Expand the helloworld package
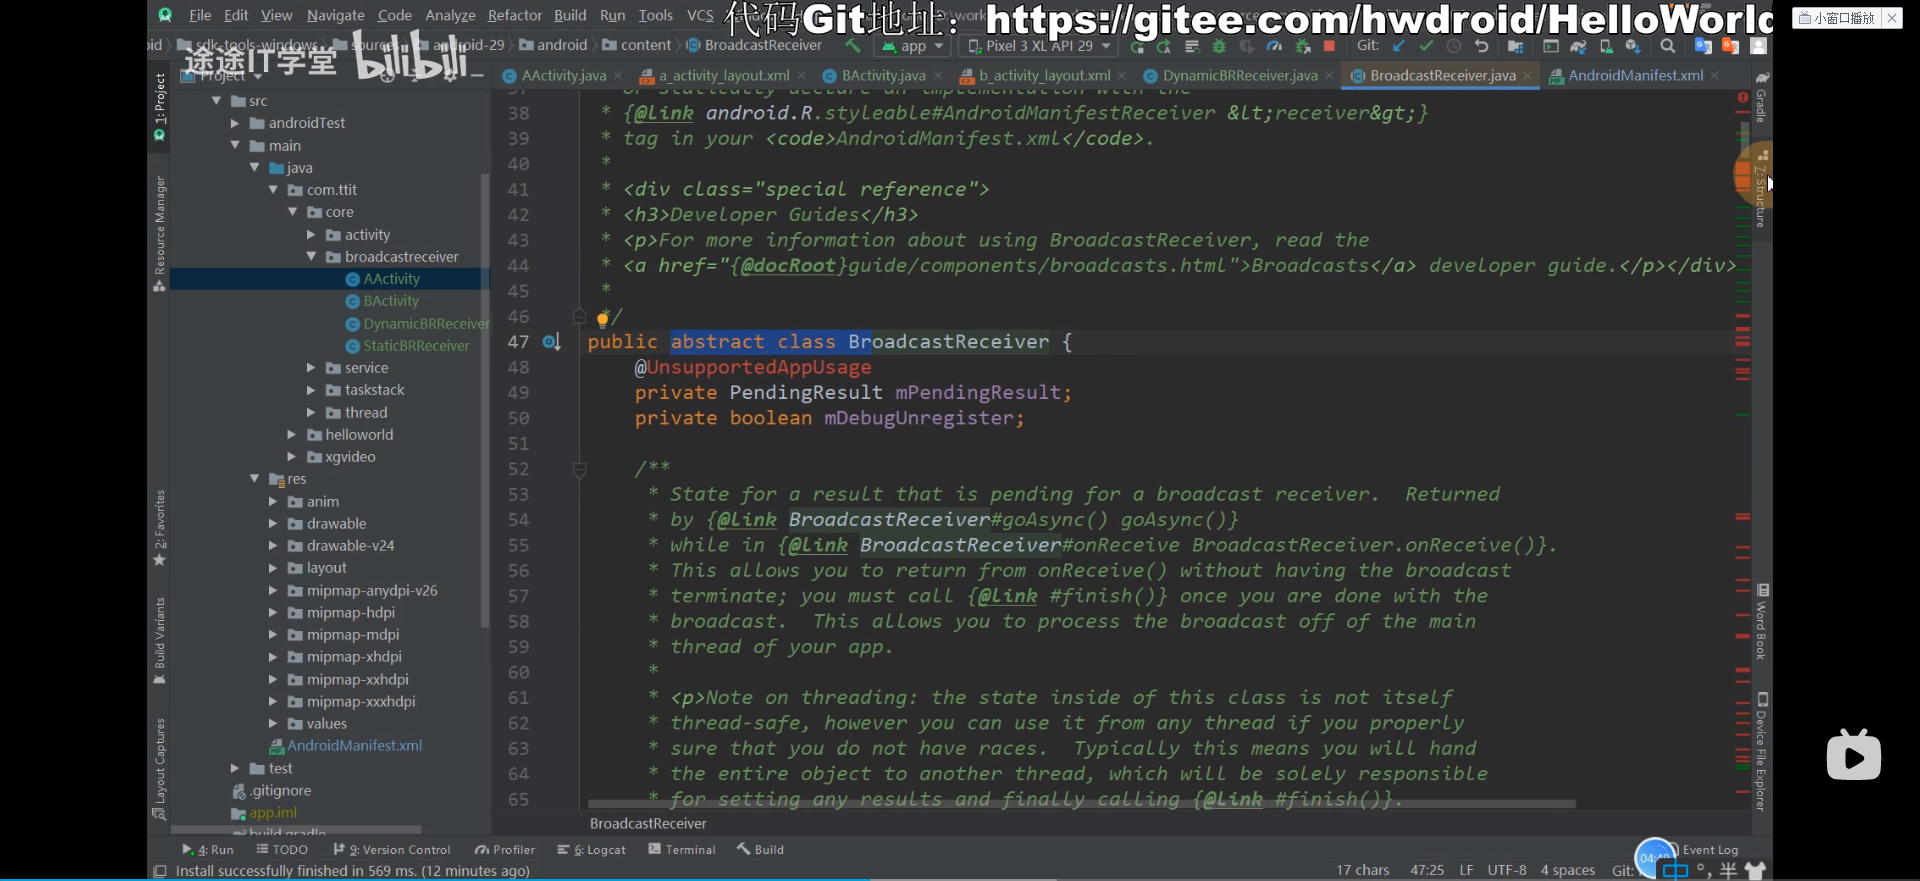 click(292, 435)
